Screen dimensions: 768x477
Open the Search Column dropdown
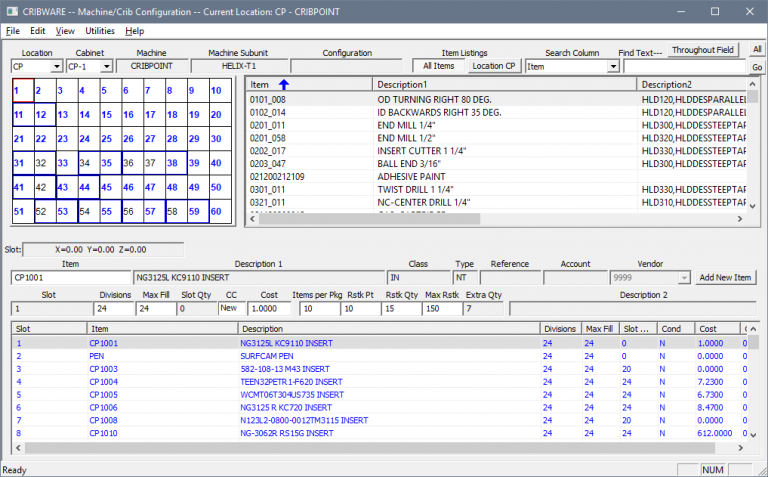tap(613, 66)
